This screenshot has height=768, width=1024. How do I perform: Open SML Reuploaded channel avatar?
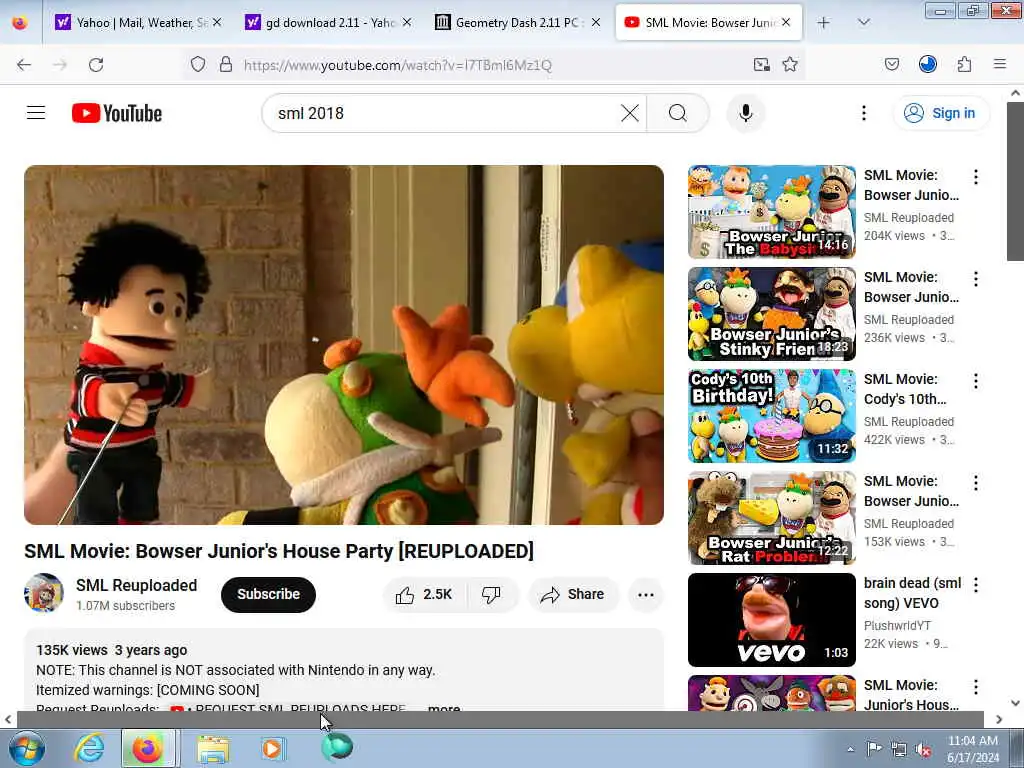point(44,593)
